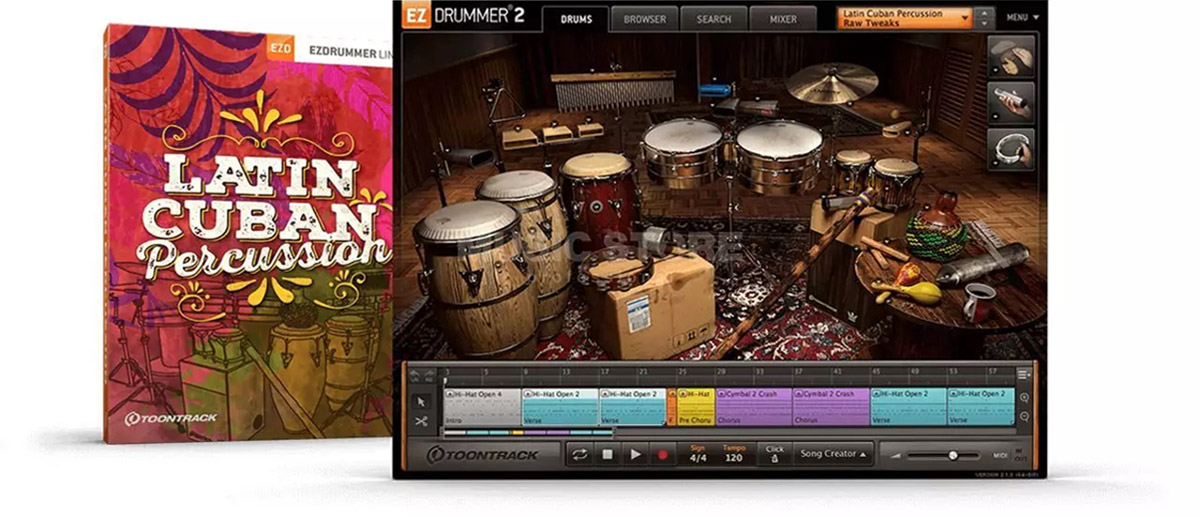Open the Song Creator panel
The height and width of the screenshot is (517, 1200).
[x=832, y=454]
